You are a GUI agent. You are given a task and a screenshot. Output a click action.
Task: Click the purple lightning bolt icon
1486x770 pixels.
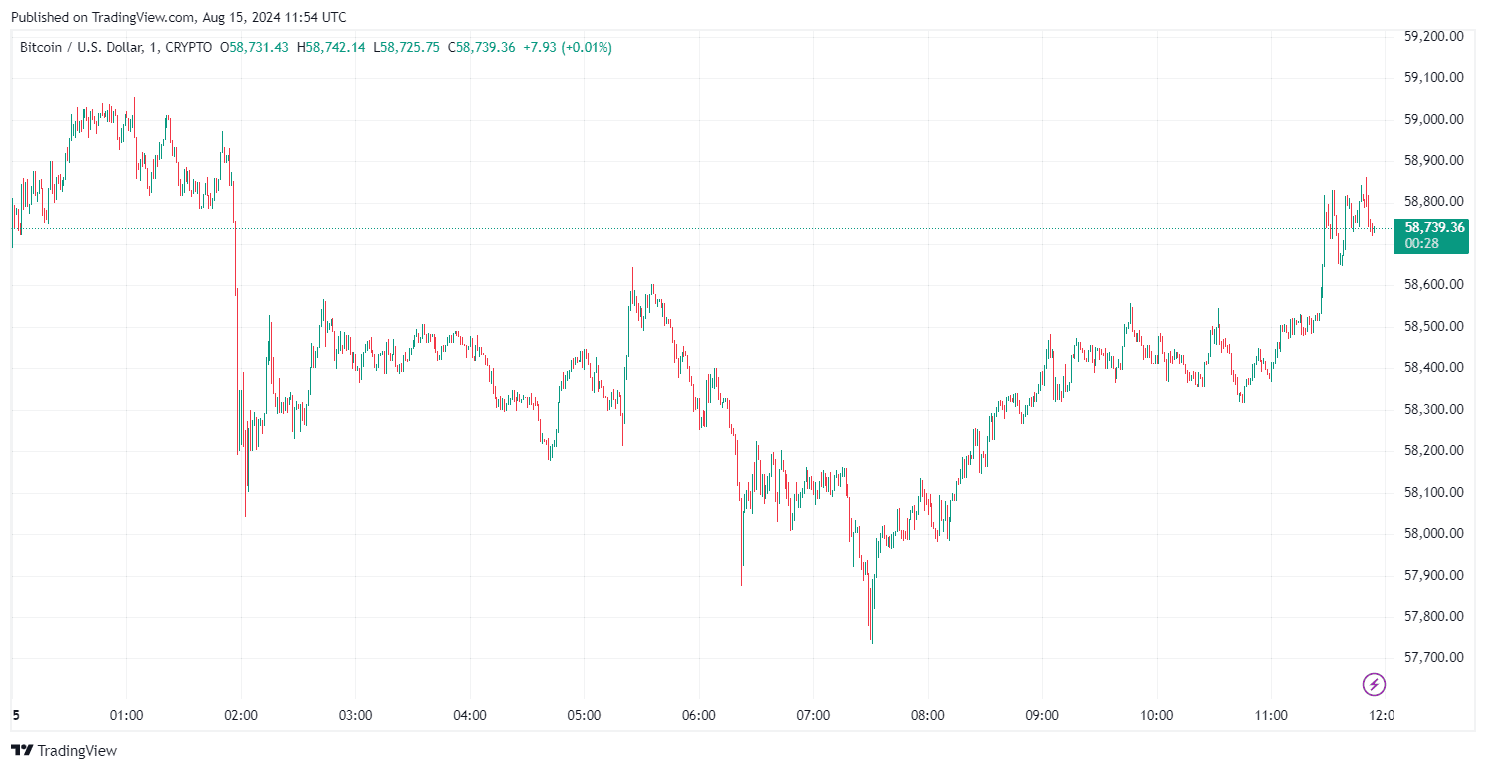(1375, 684)
